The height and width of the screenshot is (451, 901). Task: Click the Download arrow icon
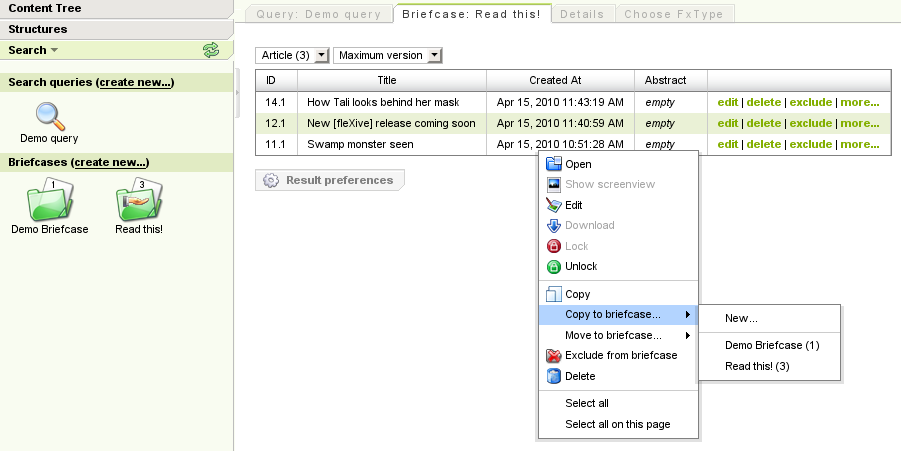pos(553,225)
